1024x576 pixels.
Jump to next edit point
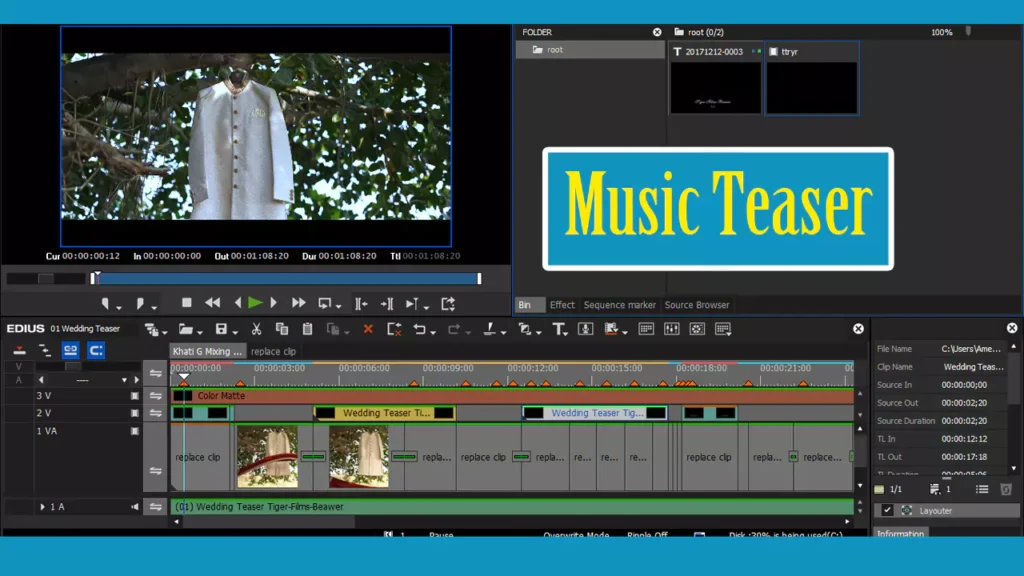387,304
